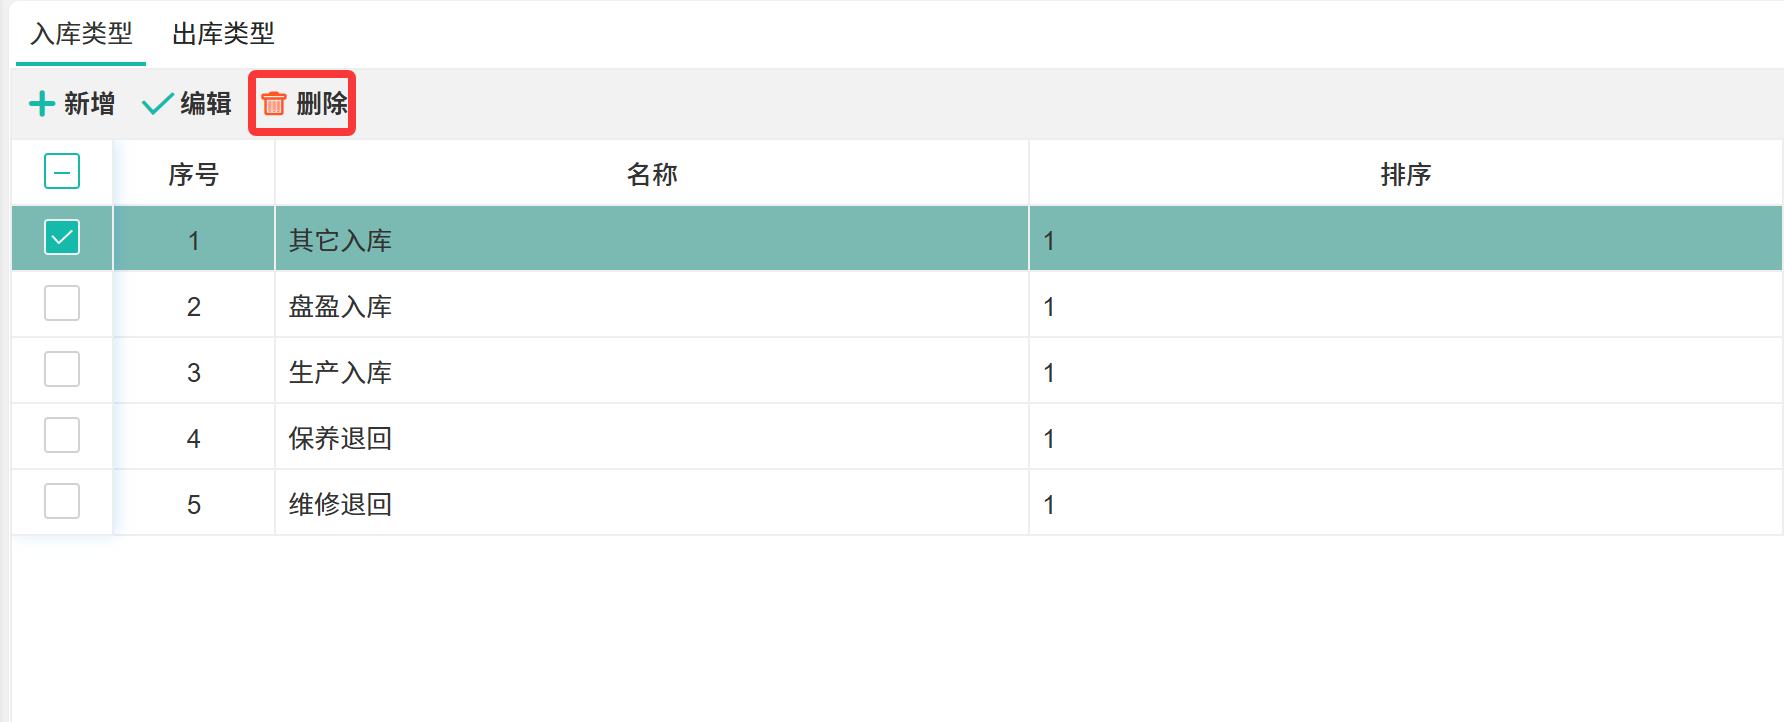Open the 出库类型 tab
Screen dimensions: 1784x722
tap(223, 34)
